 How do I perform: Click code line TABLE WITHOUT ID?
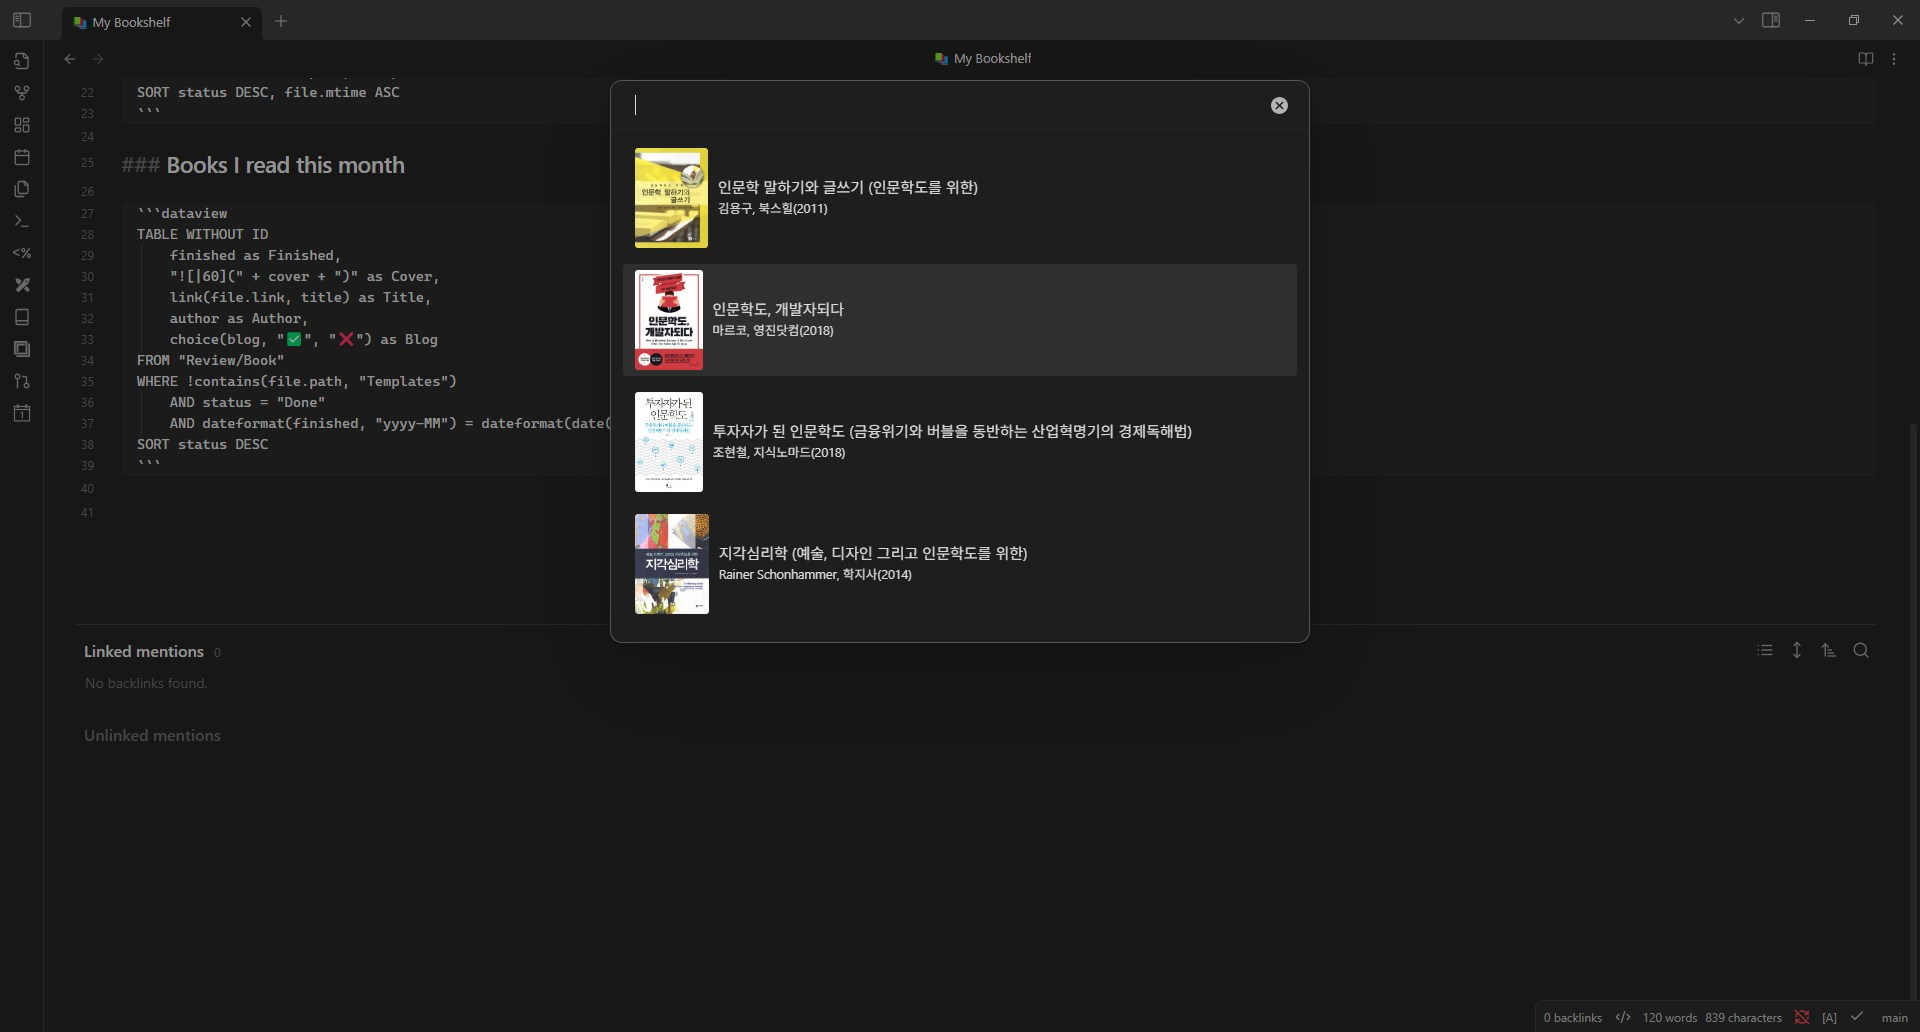(x=203, y=234)
